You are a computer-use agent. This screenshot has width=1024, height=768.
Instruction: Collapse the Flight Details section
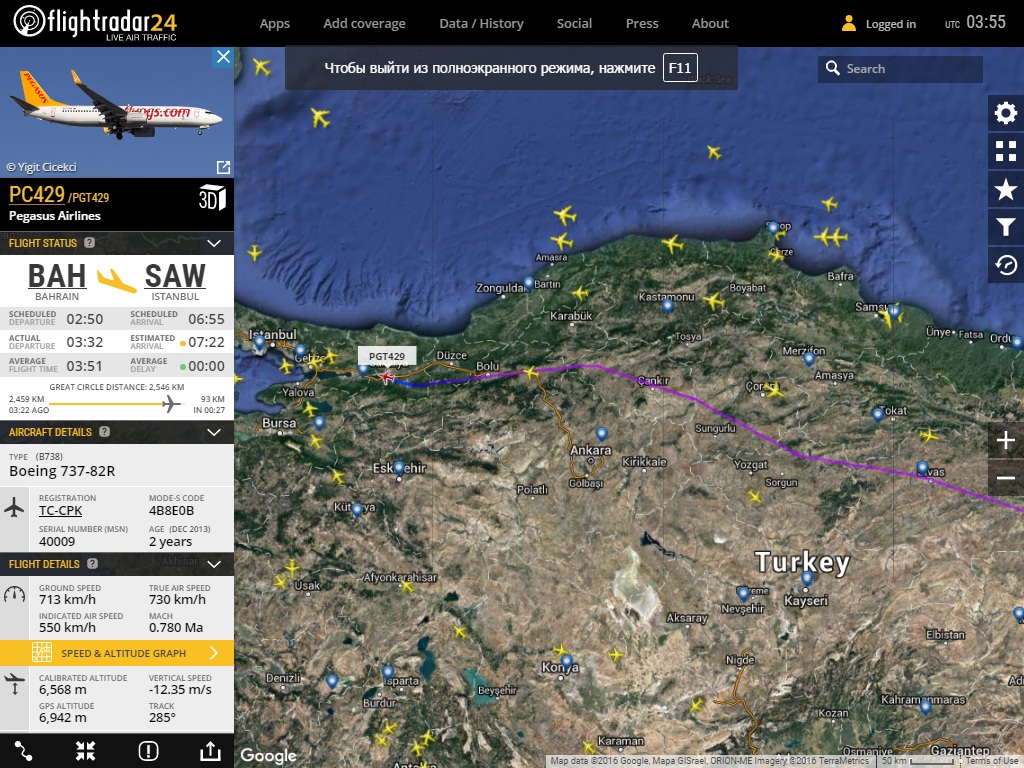(x=213, y=564)
